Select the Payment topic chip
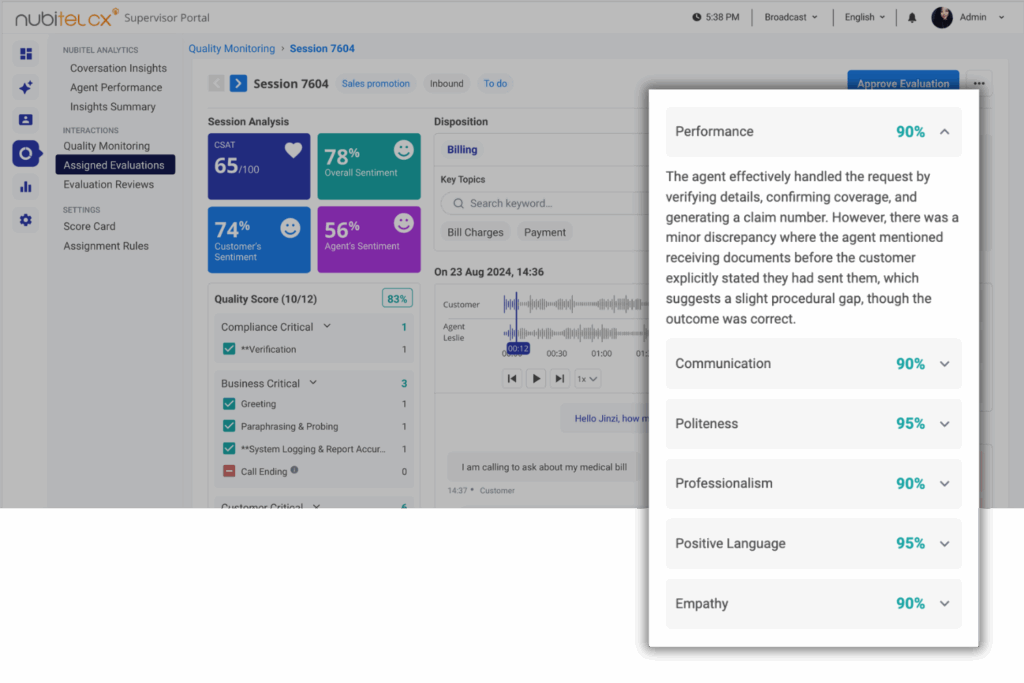Viewport: 1024px width, 683px height. (x=545, y=232)
